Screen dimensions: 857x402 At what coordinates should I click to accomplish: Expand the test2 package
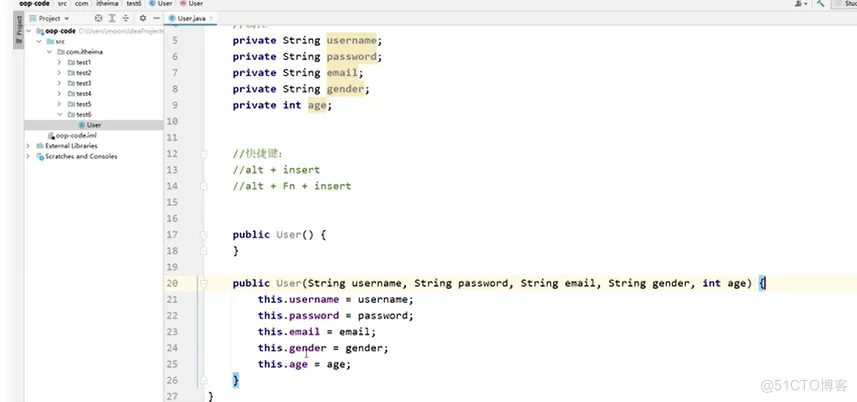(59, 73)
